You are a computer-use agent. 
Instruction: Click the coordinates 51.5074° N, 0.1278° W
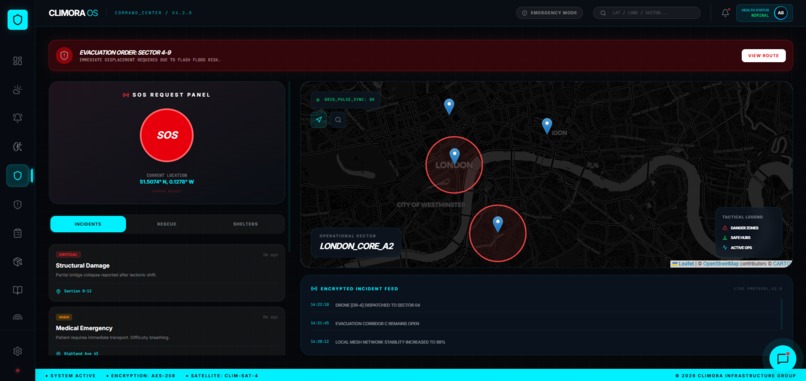[x=167, y=182]
